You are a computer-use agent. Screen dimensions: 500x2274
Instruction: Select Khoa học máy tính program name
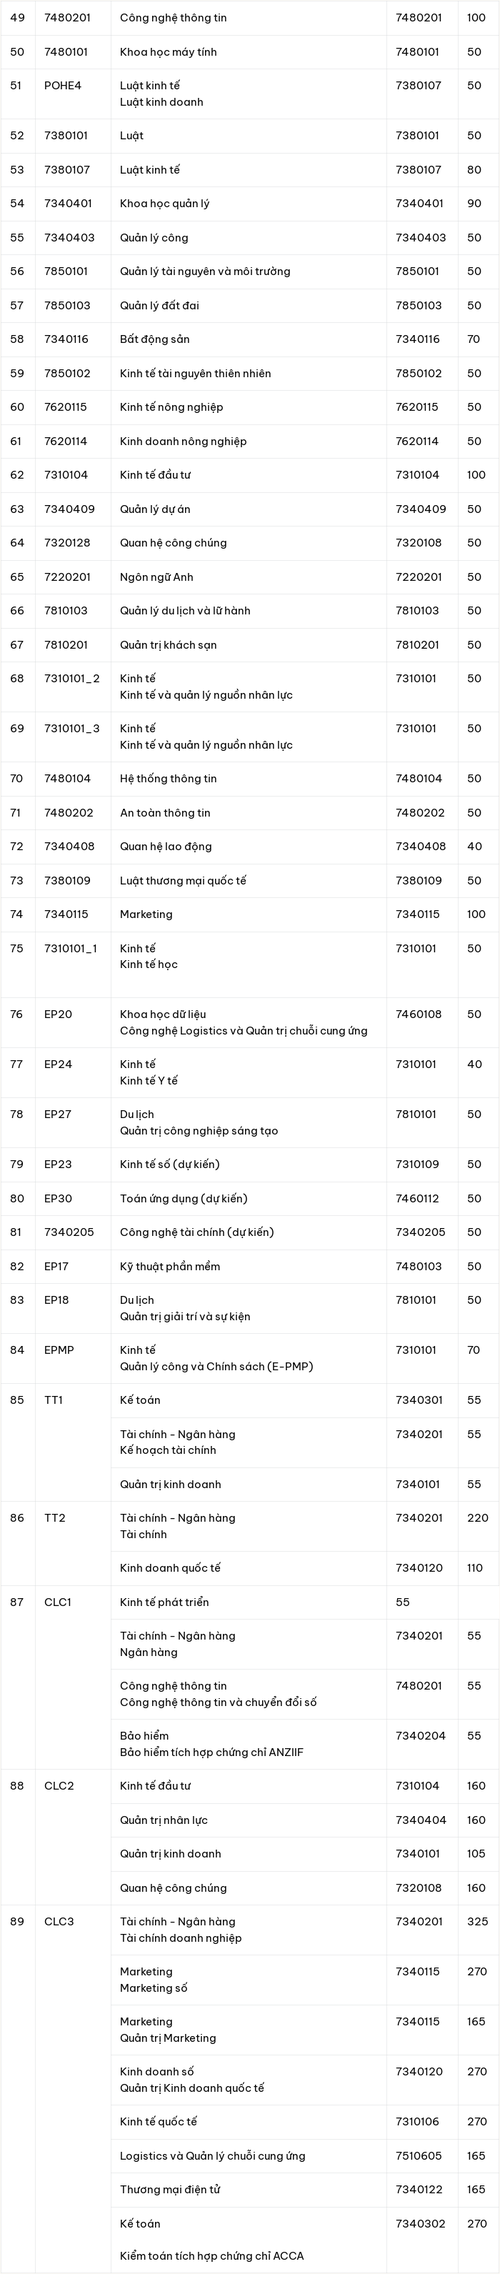168,52
